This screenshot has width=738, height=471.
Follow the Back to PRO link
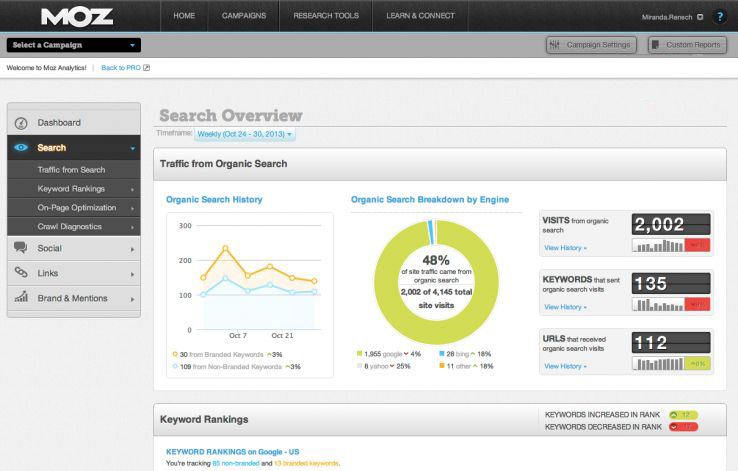[121, 68]
